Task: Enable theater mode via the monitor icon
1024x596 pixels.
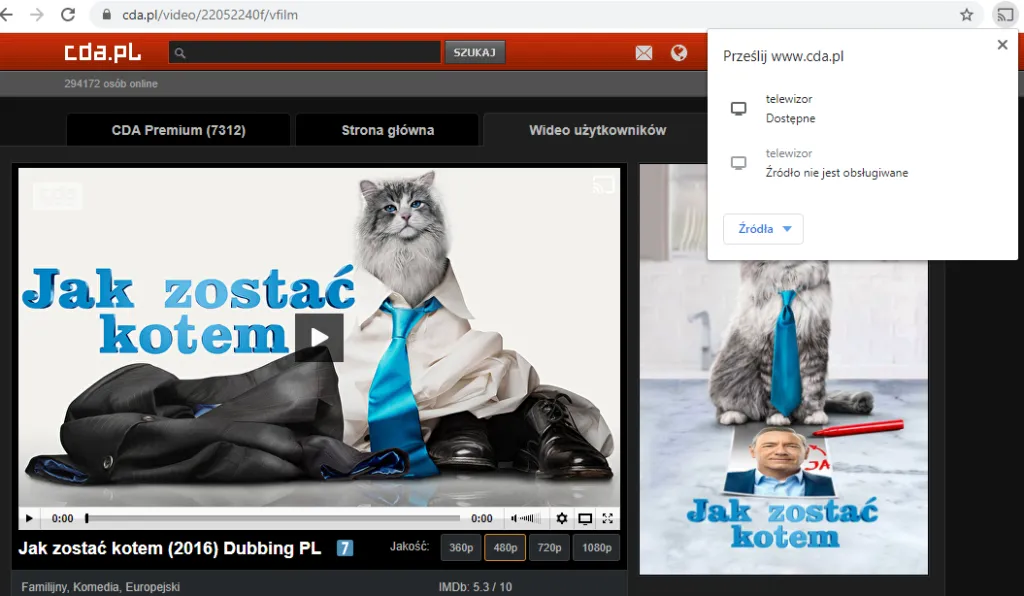Action: [x=585, y=518]
